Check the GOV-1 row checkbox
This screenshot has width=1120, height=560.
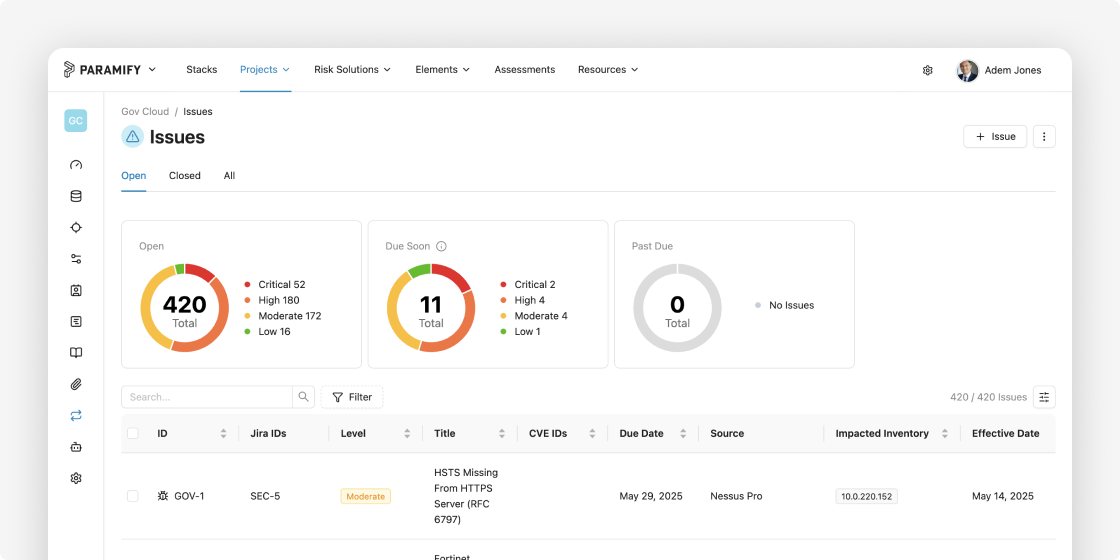click(x=133, y=496)
